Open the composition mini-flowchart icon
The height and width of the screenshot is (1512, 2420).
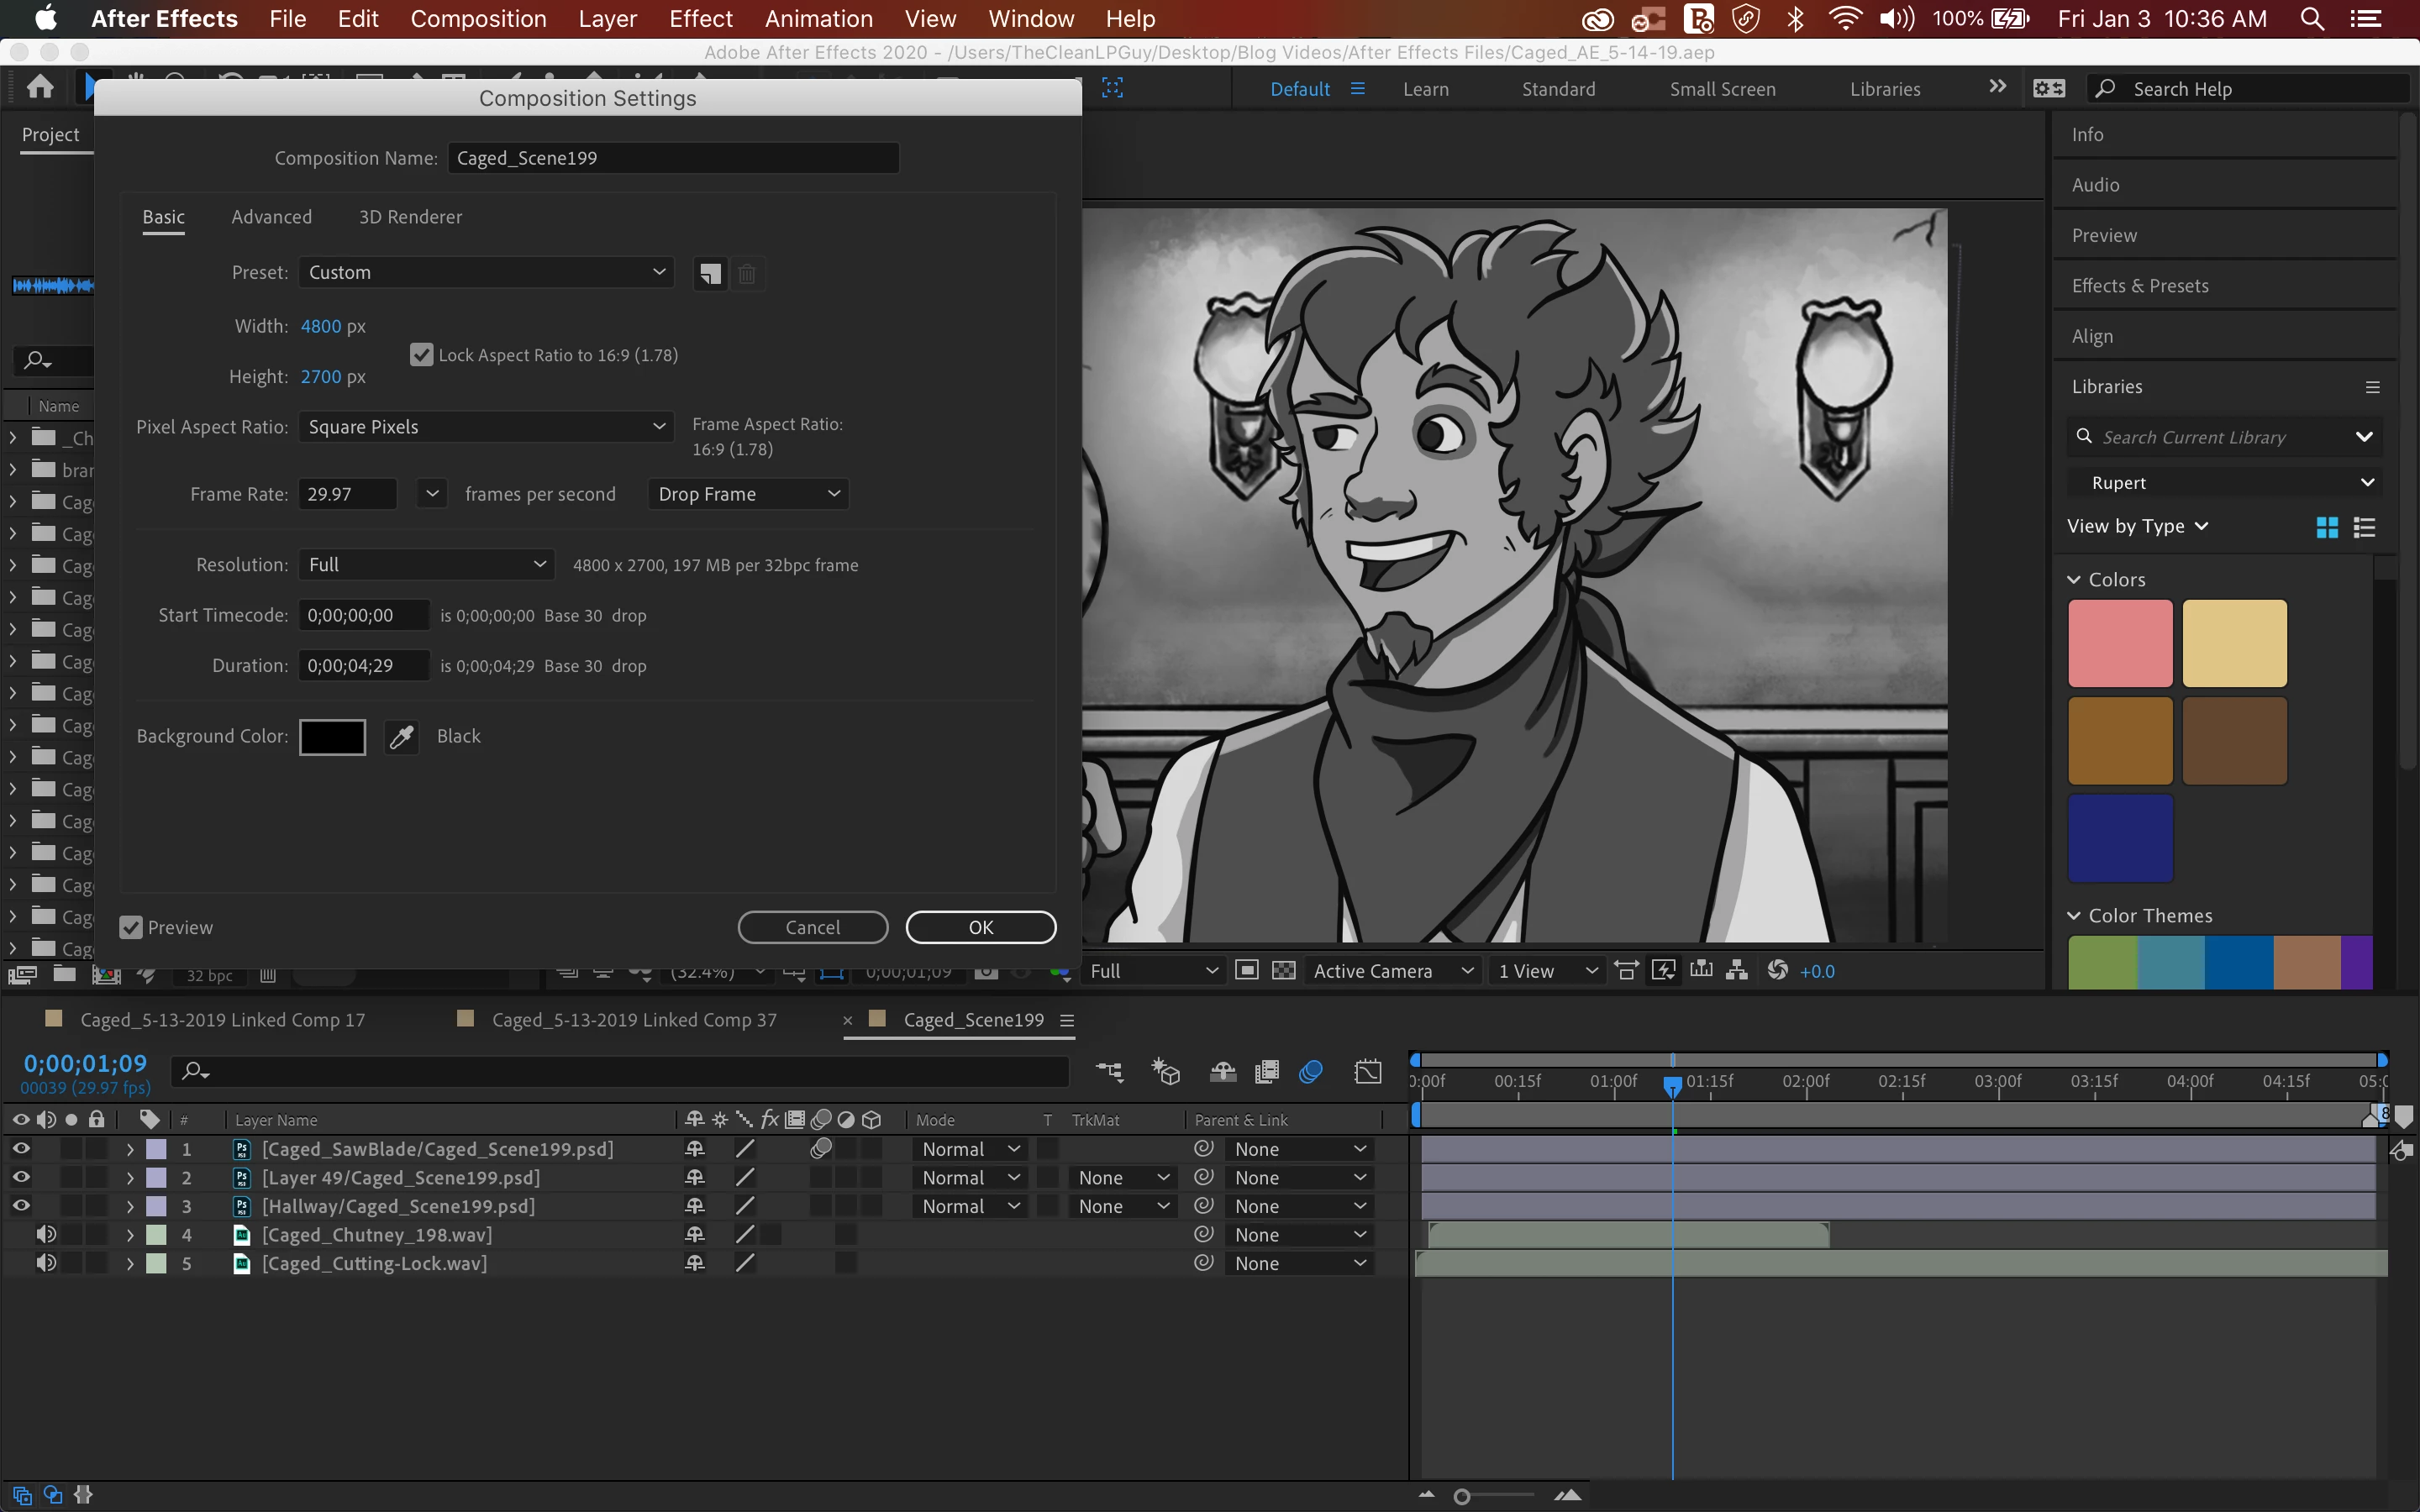(1109, 1072)
